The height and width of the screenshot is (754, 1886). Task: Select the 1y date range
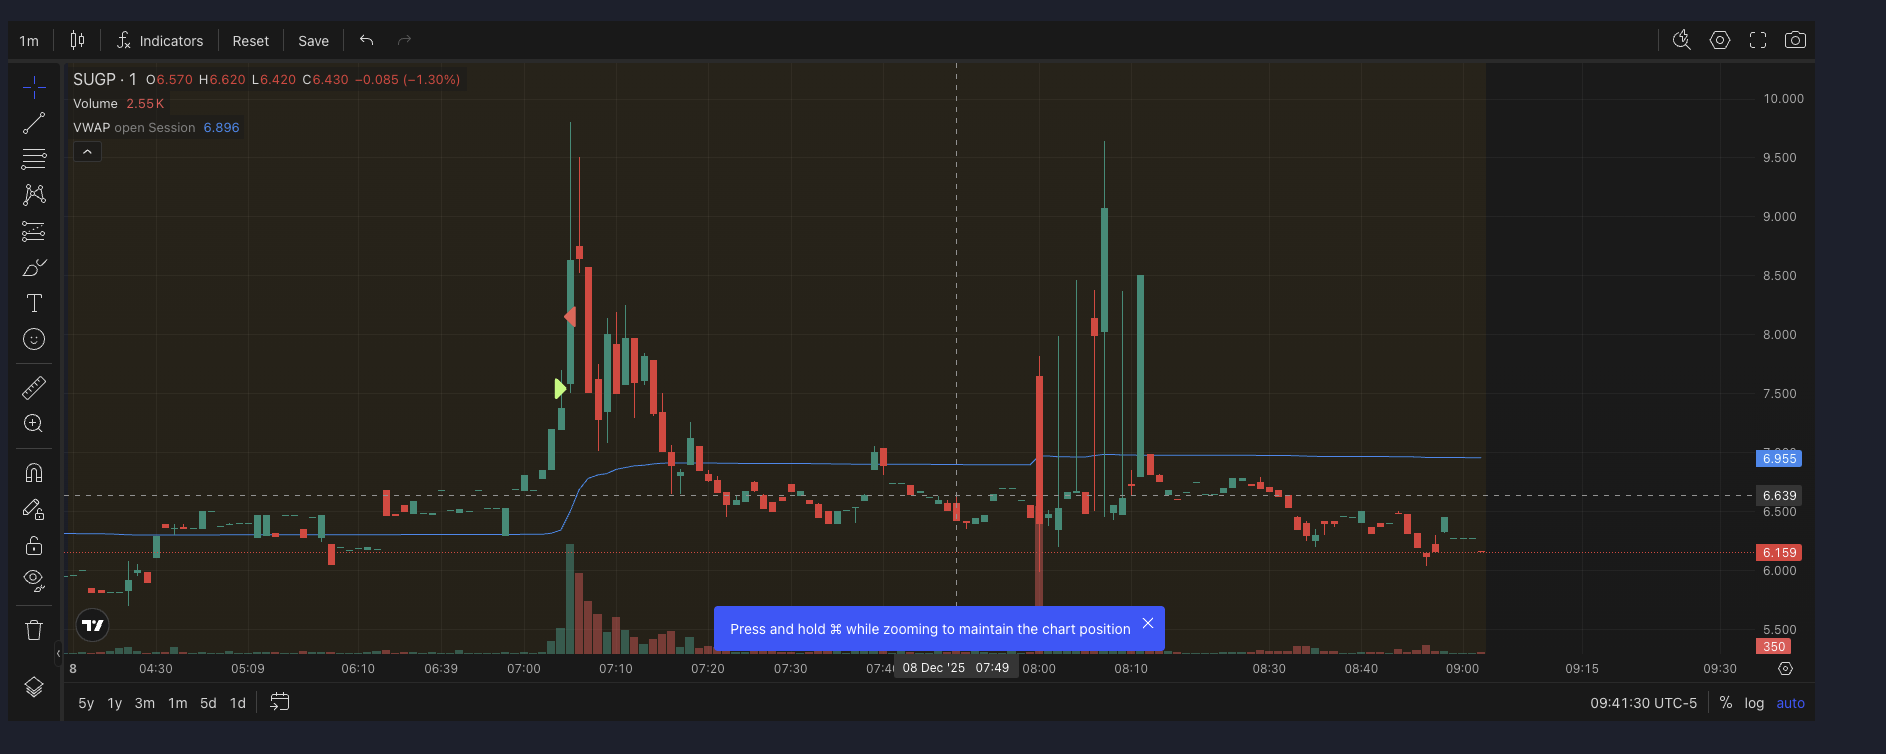[x=115, y=703]
